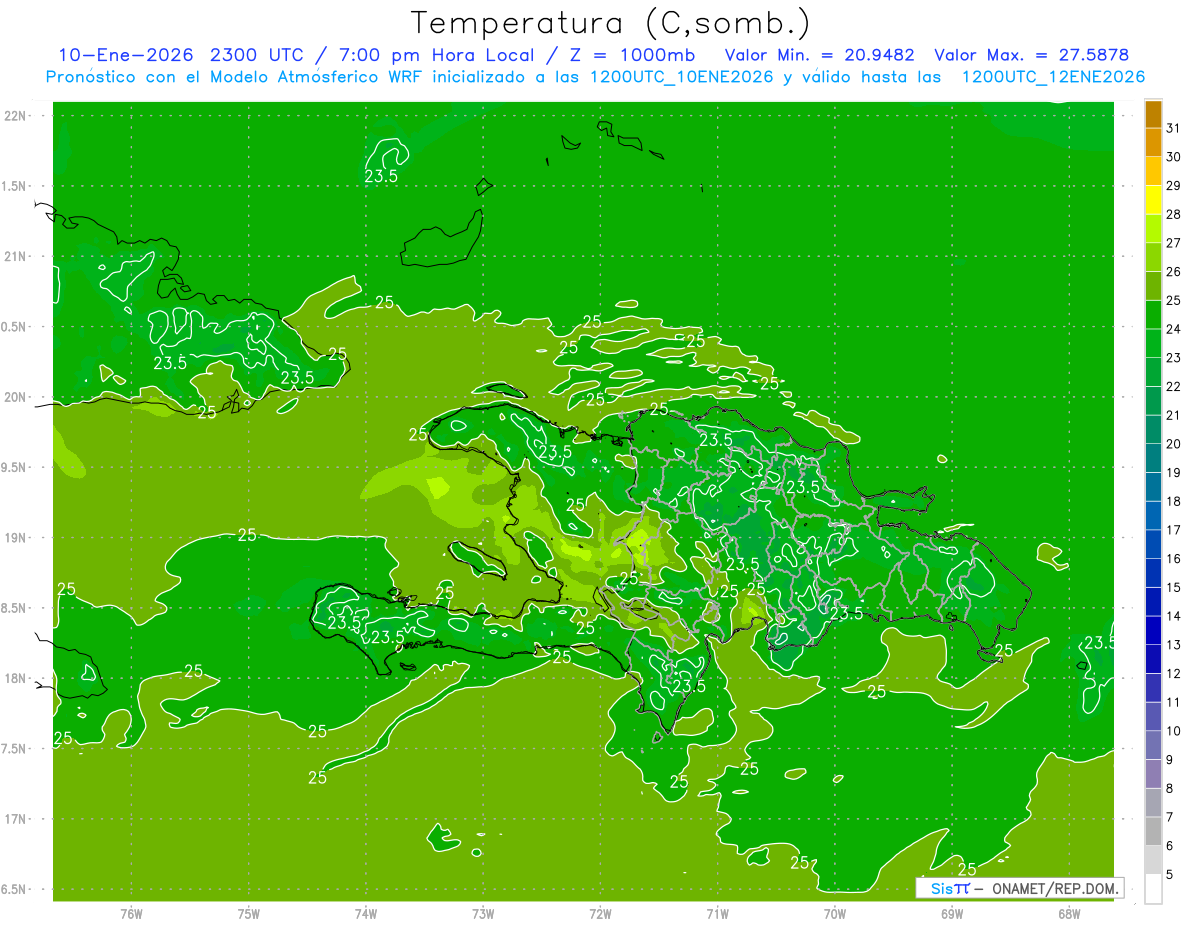Image resolution: width=1200 pixels, height=927 pixels.
Task: Click the '18N' latitude axis label
Action: [16, 679]
